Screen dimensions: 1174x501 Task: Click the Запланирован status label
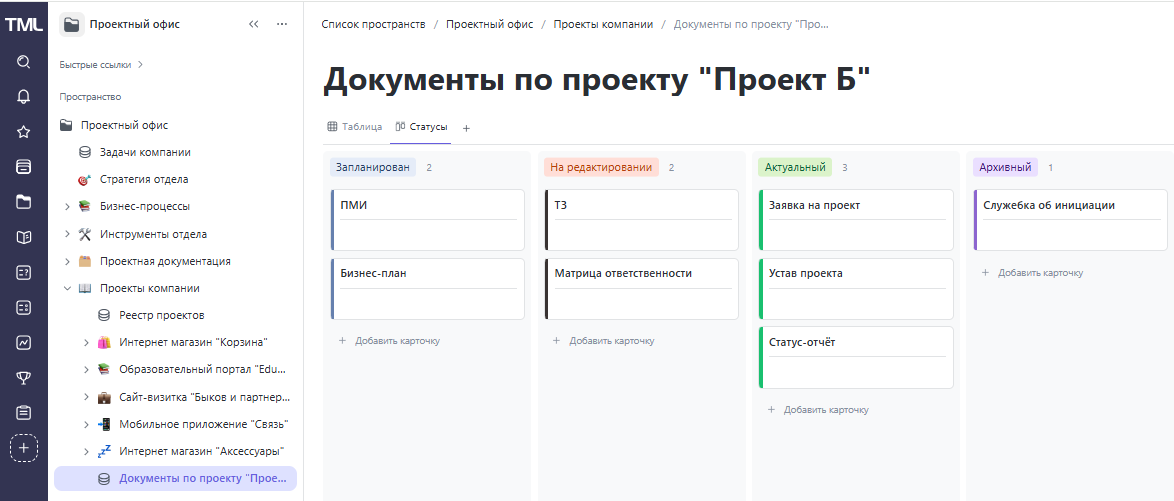pyautogui.click(x=373, y=167)
